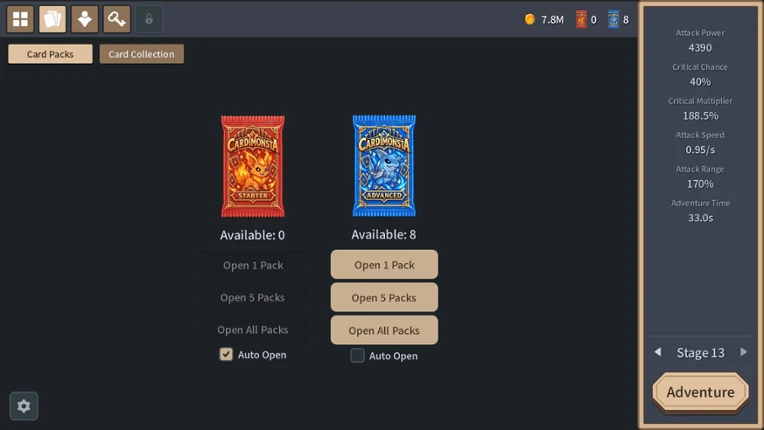Click disabled Starter Open 1 Pack
This screenshot has width=764, height=430.
click(253, 265)
